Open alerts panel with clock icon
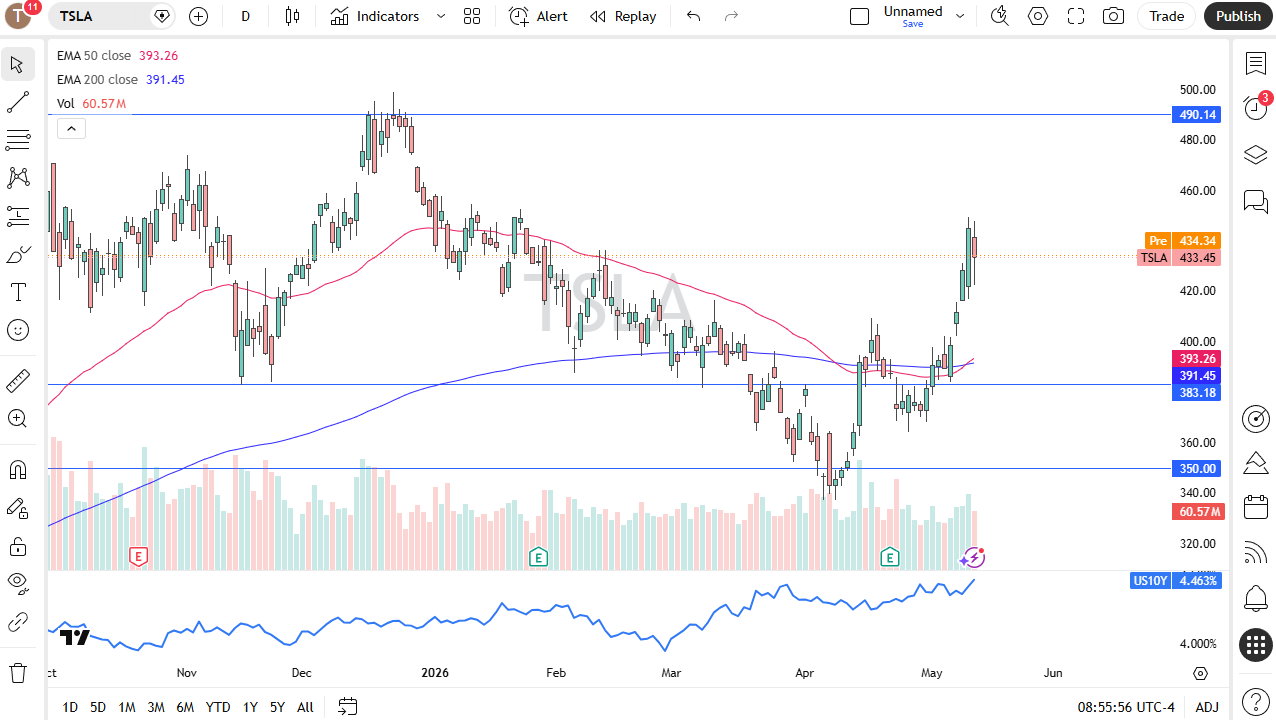The width and height of the screenshot is (1276, 720). tap(1256, 107)
